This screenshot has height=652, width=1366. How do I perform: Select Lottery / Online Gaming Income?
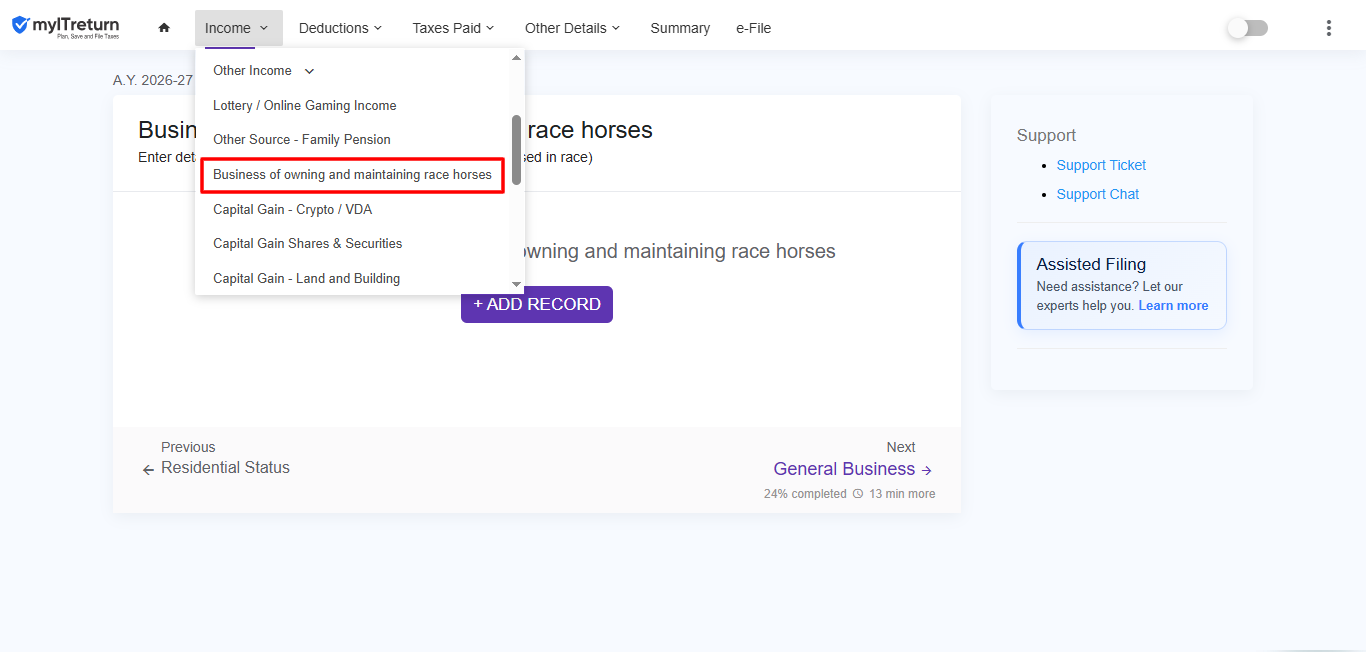coord(304,105)
